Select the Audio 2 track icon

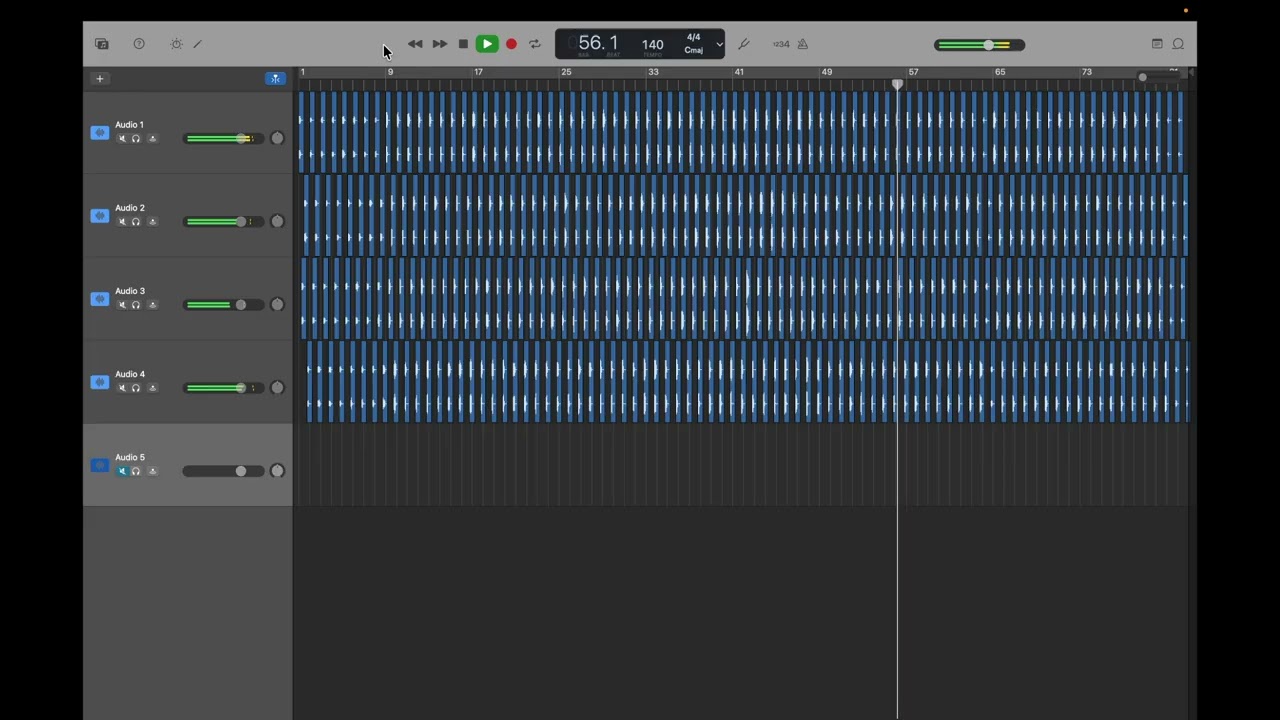(99, 215)
